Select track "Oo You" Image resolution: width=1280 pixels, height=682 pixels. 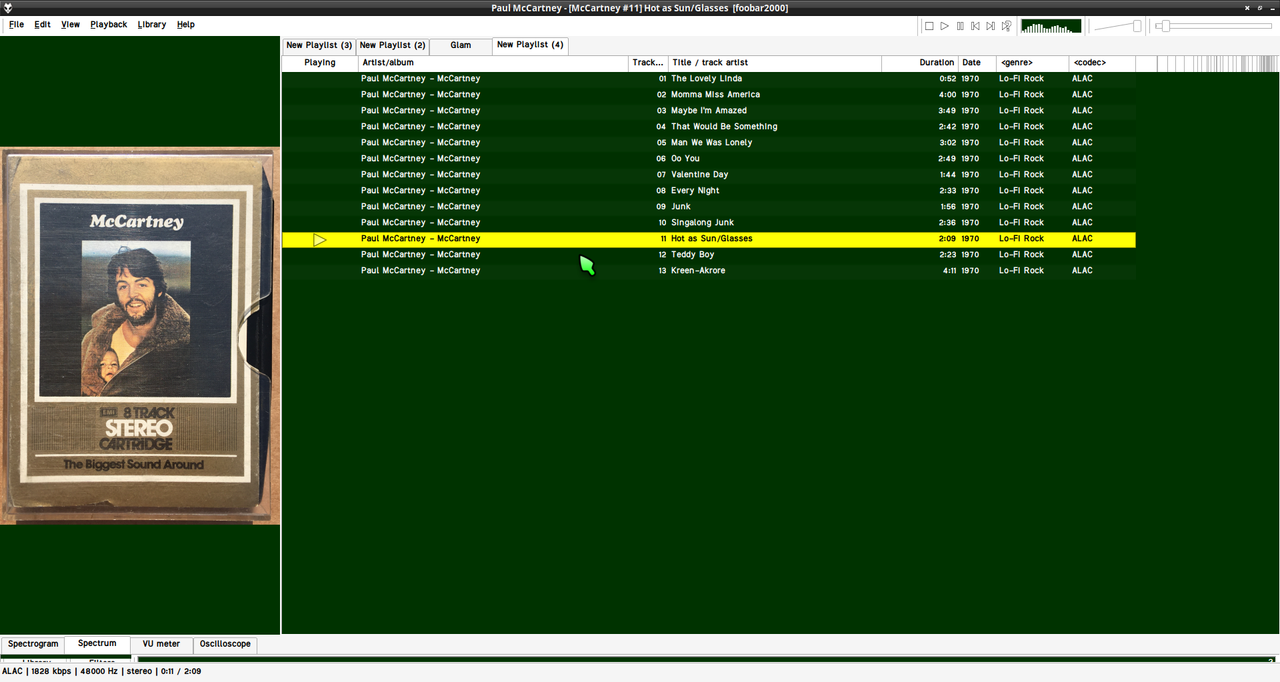coord(709,158)
